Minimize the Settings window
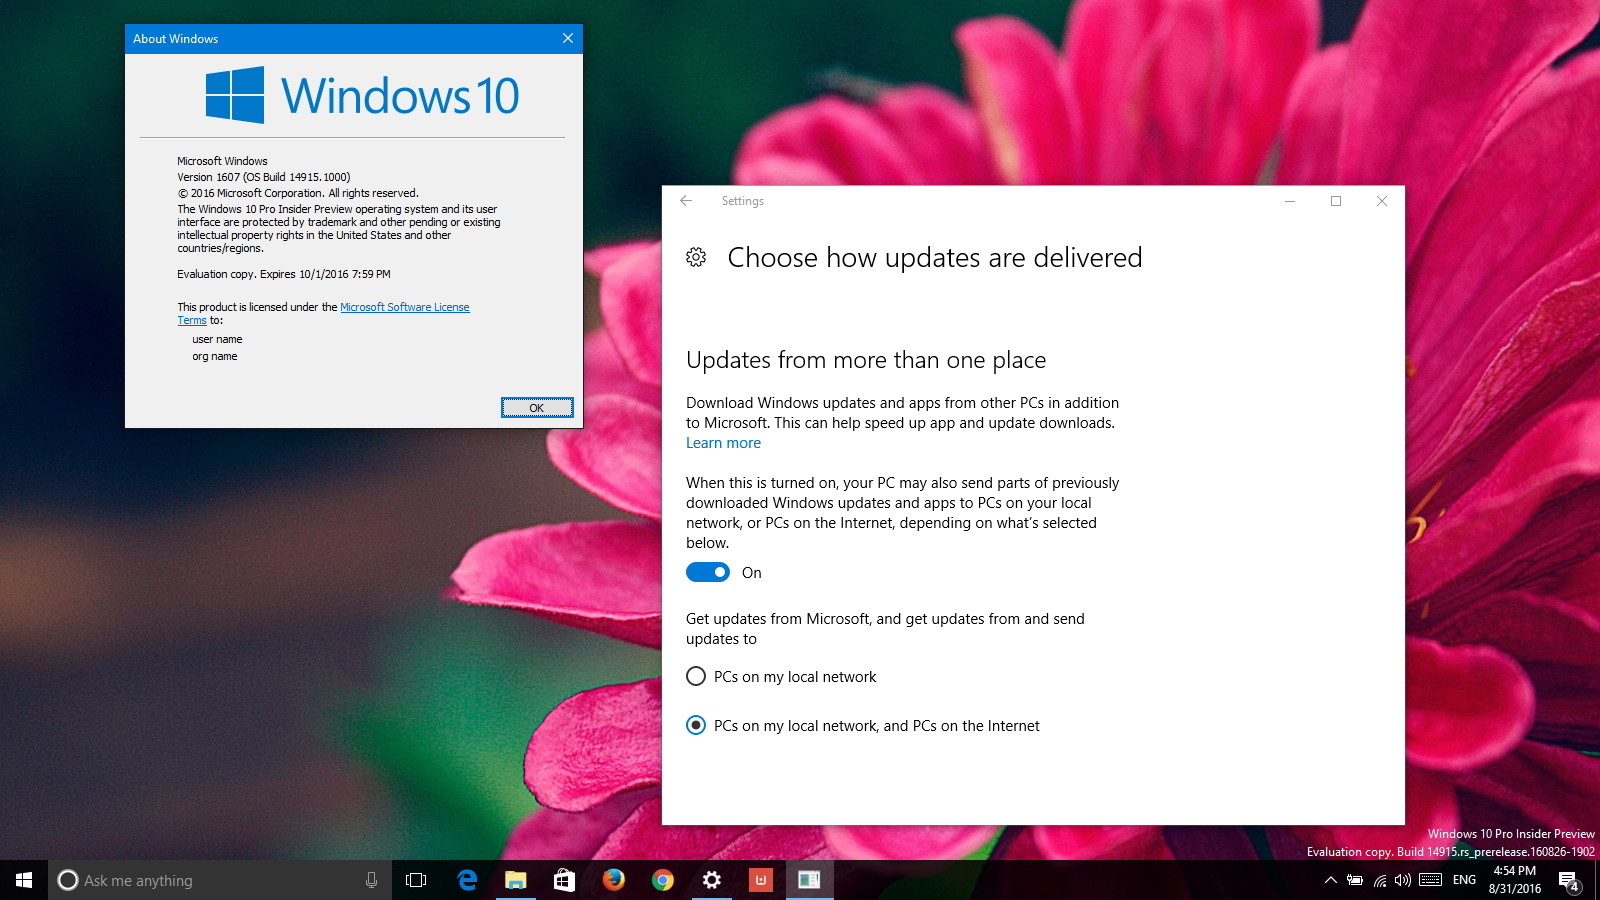This screenshot has height=900, width=1600. pos(1290,201)
